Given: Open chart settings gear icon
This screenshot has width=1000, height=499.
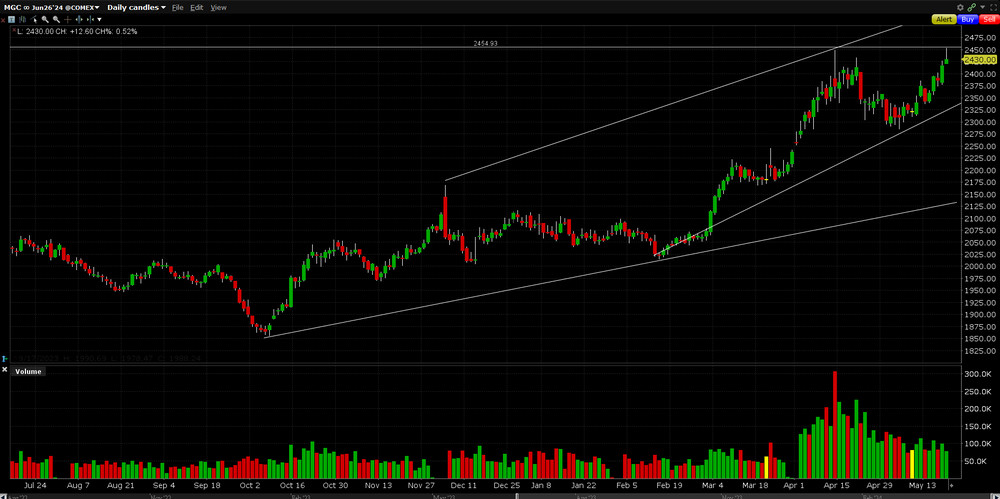Looking at the screenshot, I should pyautogui.click(x=960, y=7).
